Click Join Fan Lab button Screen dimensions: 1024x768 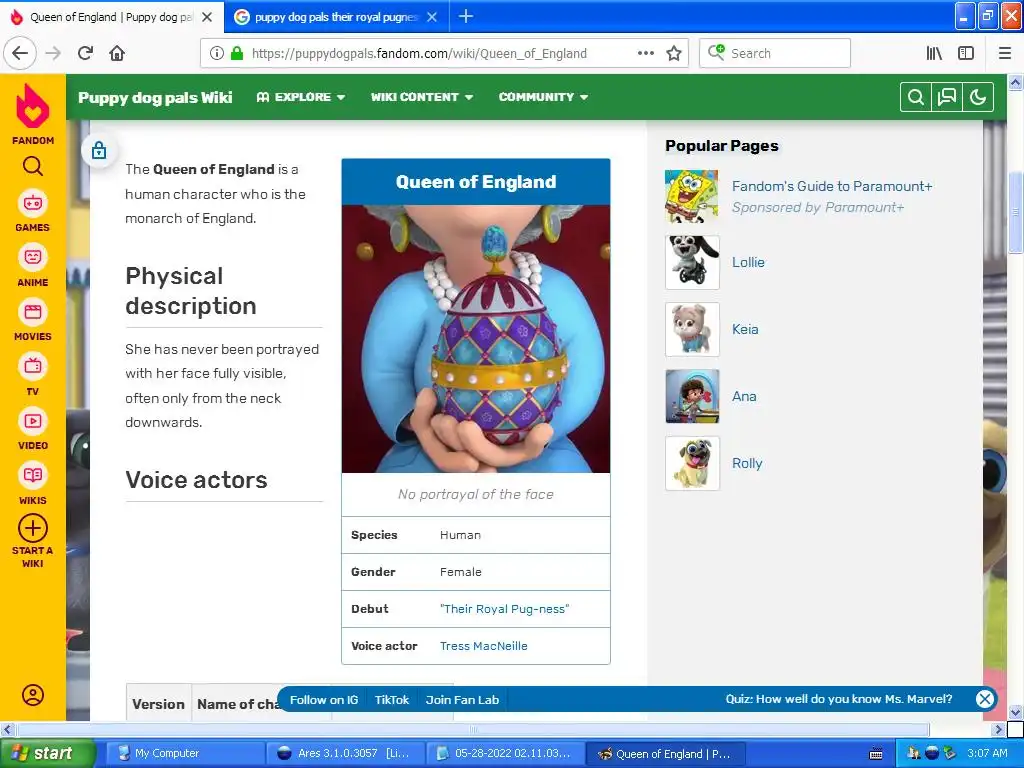462,699
